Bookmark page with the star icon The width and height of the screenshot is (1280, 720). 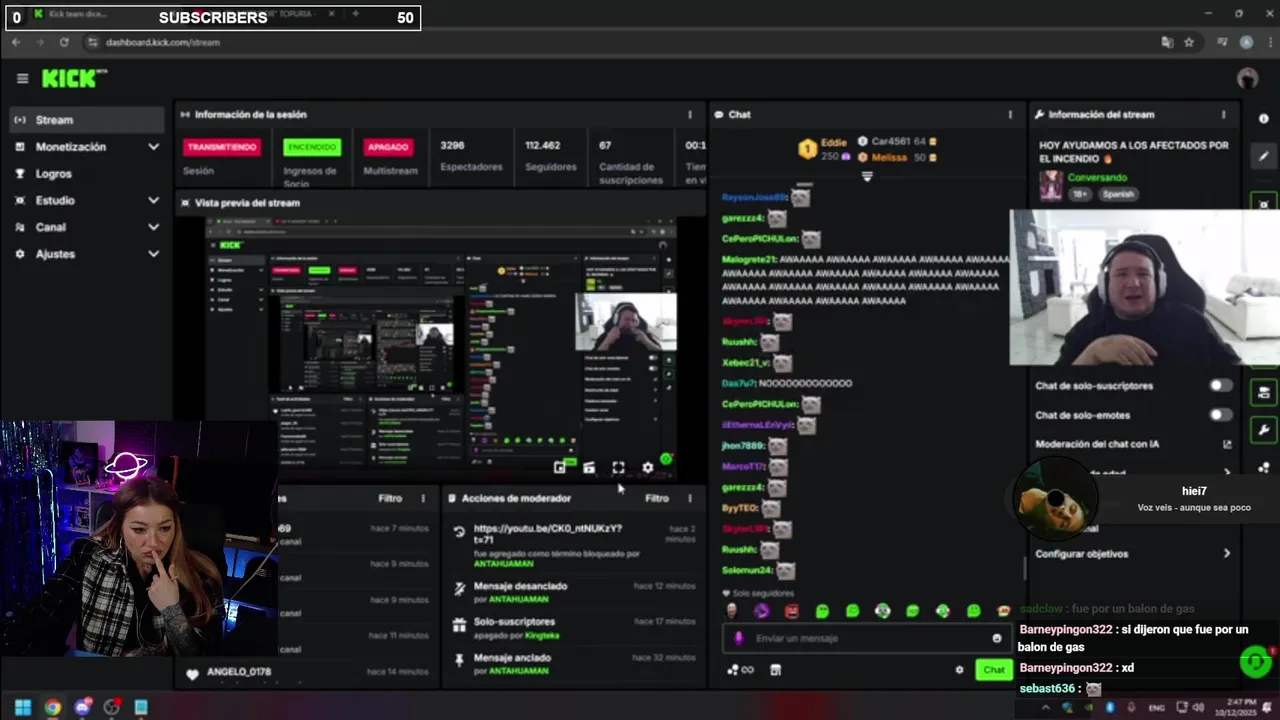click(x=1189, y=42)
